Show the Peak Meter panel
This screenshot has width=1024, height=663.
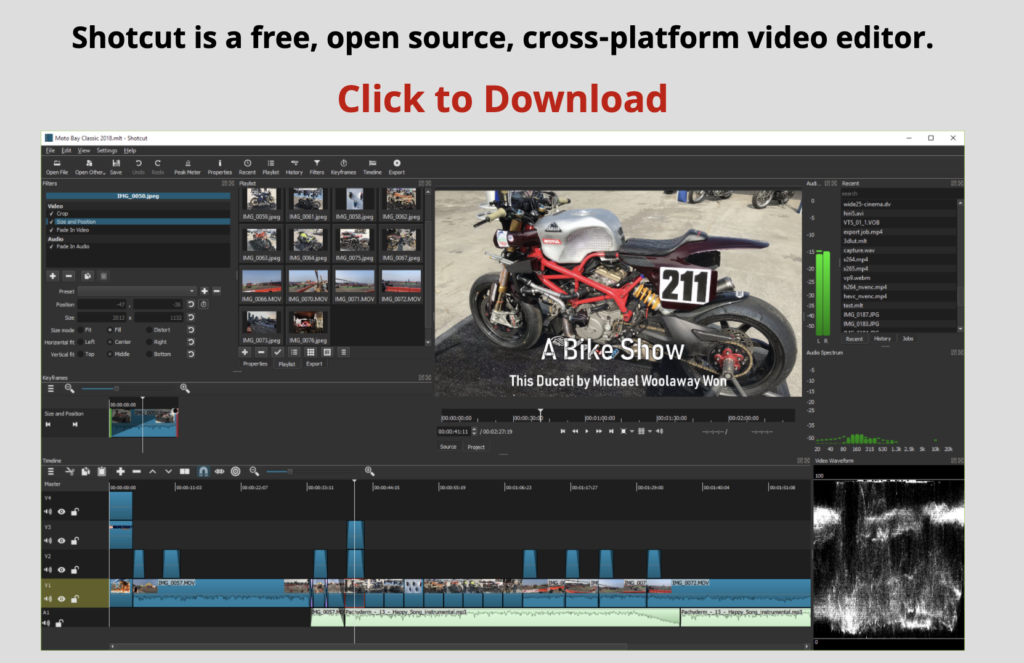pos(187,167)
